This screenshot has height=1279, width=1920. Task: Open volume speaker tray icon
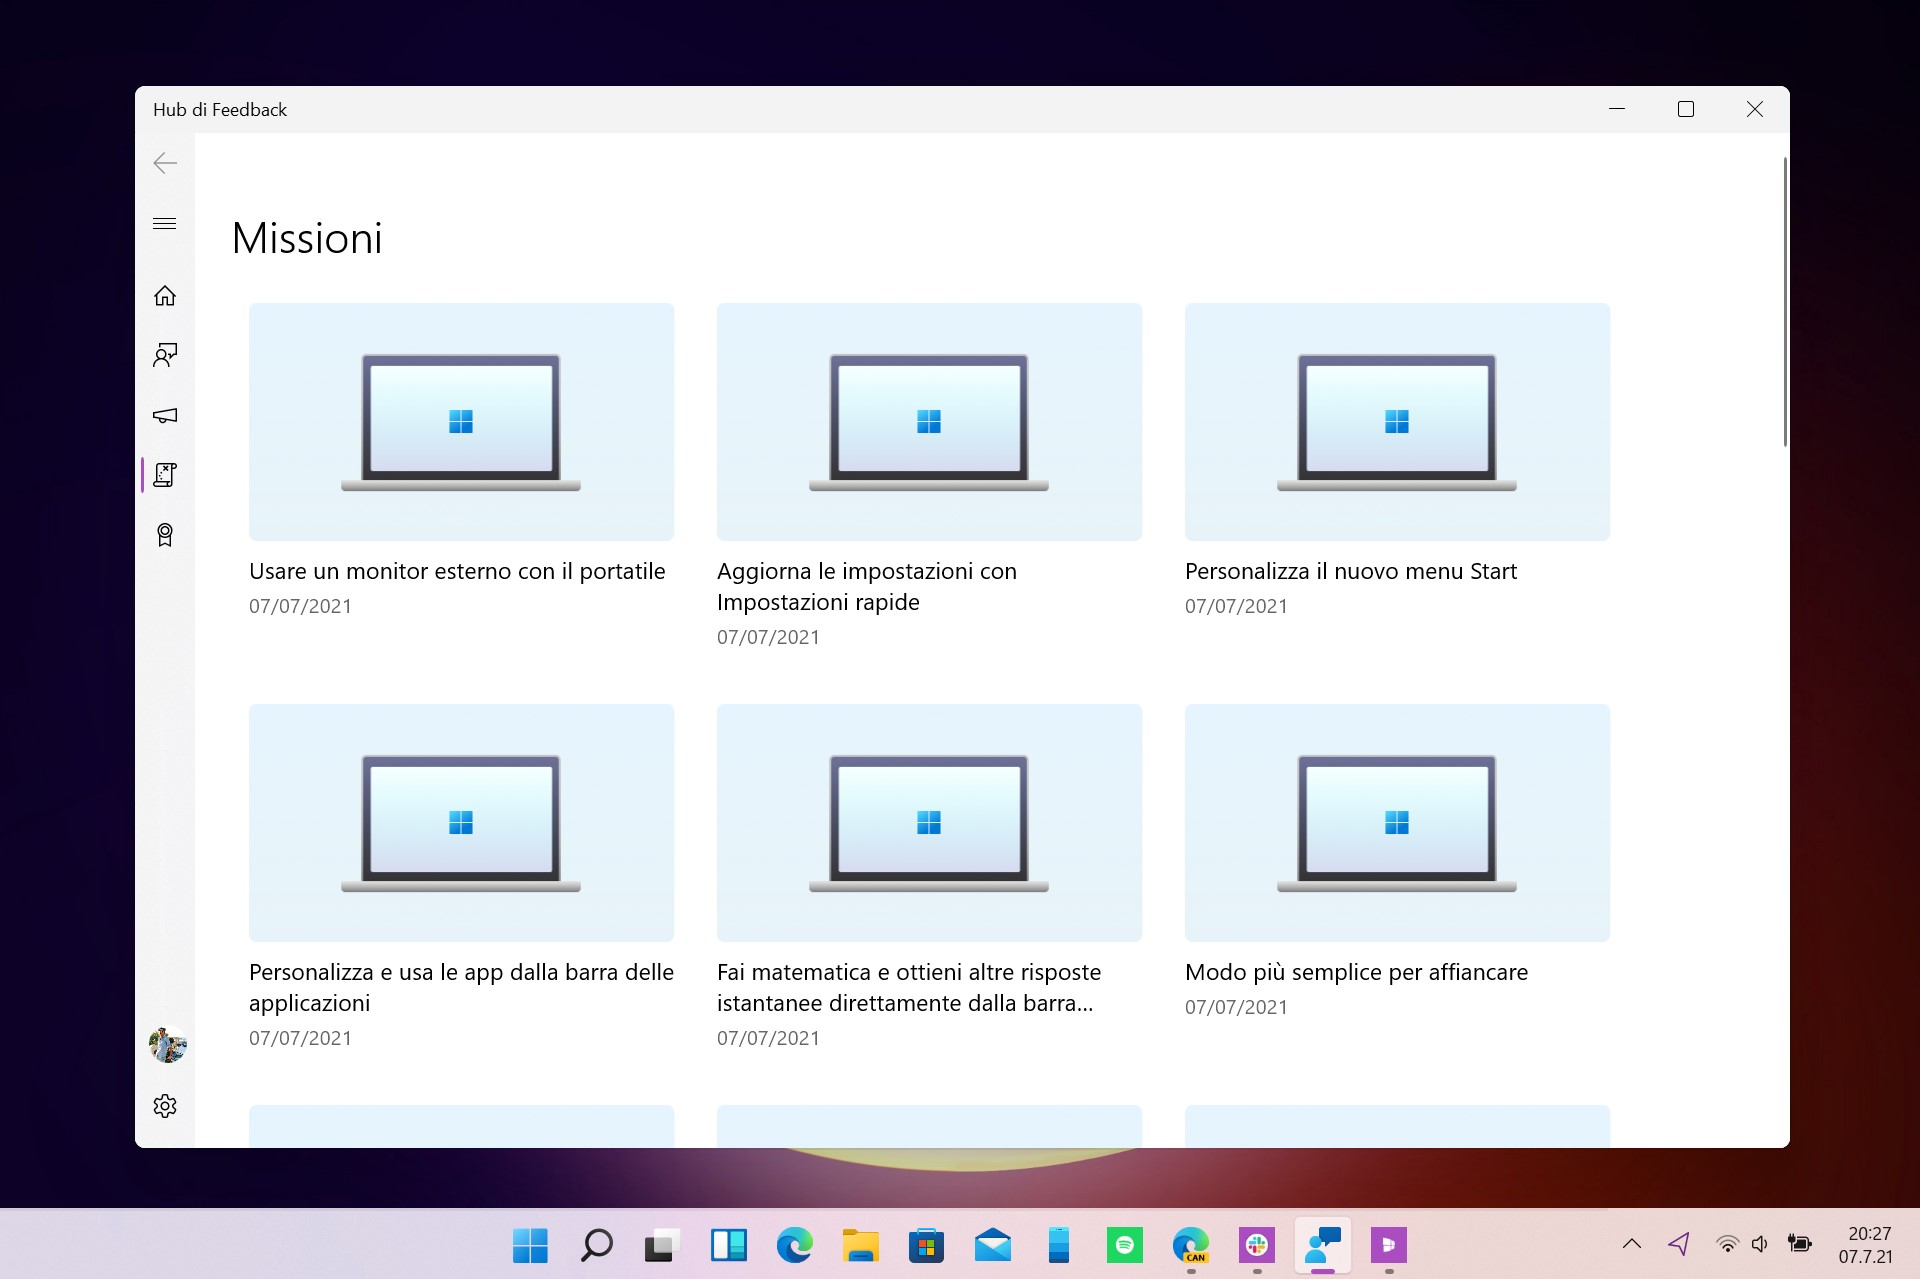[x=1760, y=1244]
